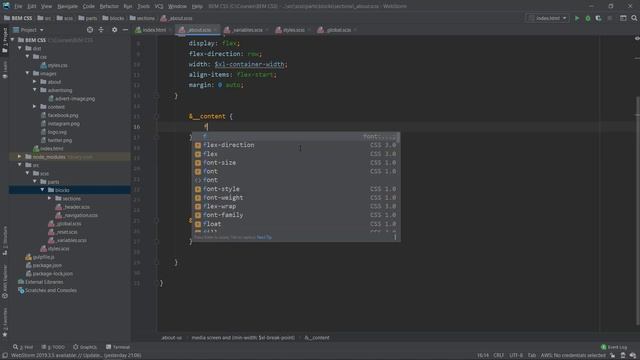Start debugging with the green bug icon
The image size is (640, 360).
(588, 18)
